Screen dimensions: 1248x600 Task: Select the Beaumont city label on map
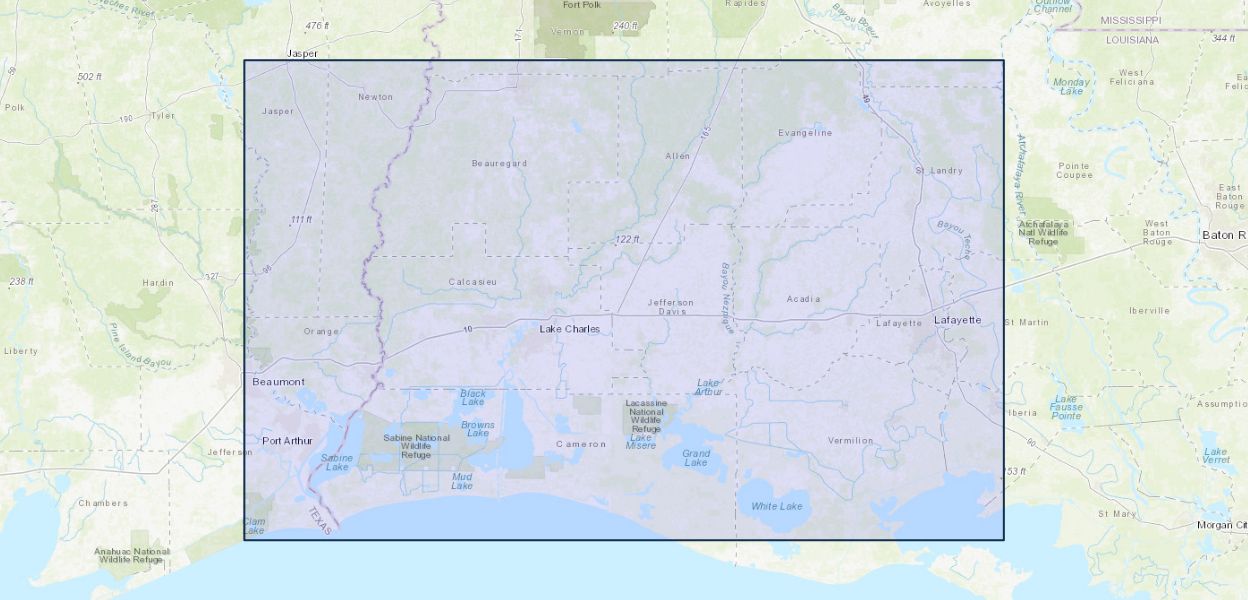tap(278, 382)
